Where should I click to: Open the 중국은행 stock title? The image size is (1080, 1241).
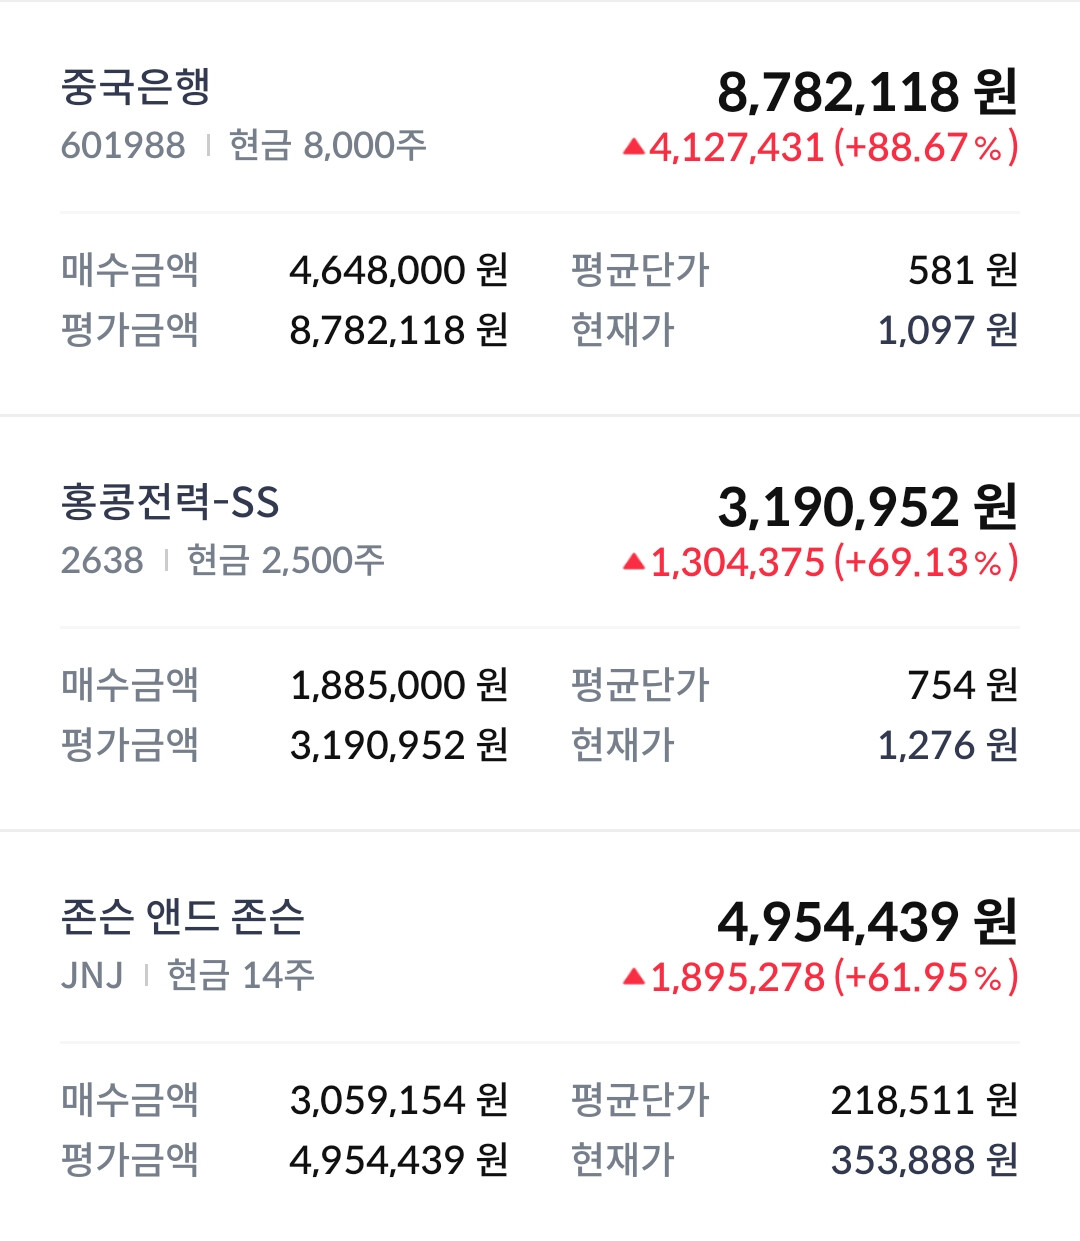point(136,87)
